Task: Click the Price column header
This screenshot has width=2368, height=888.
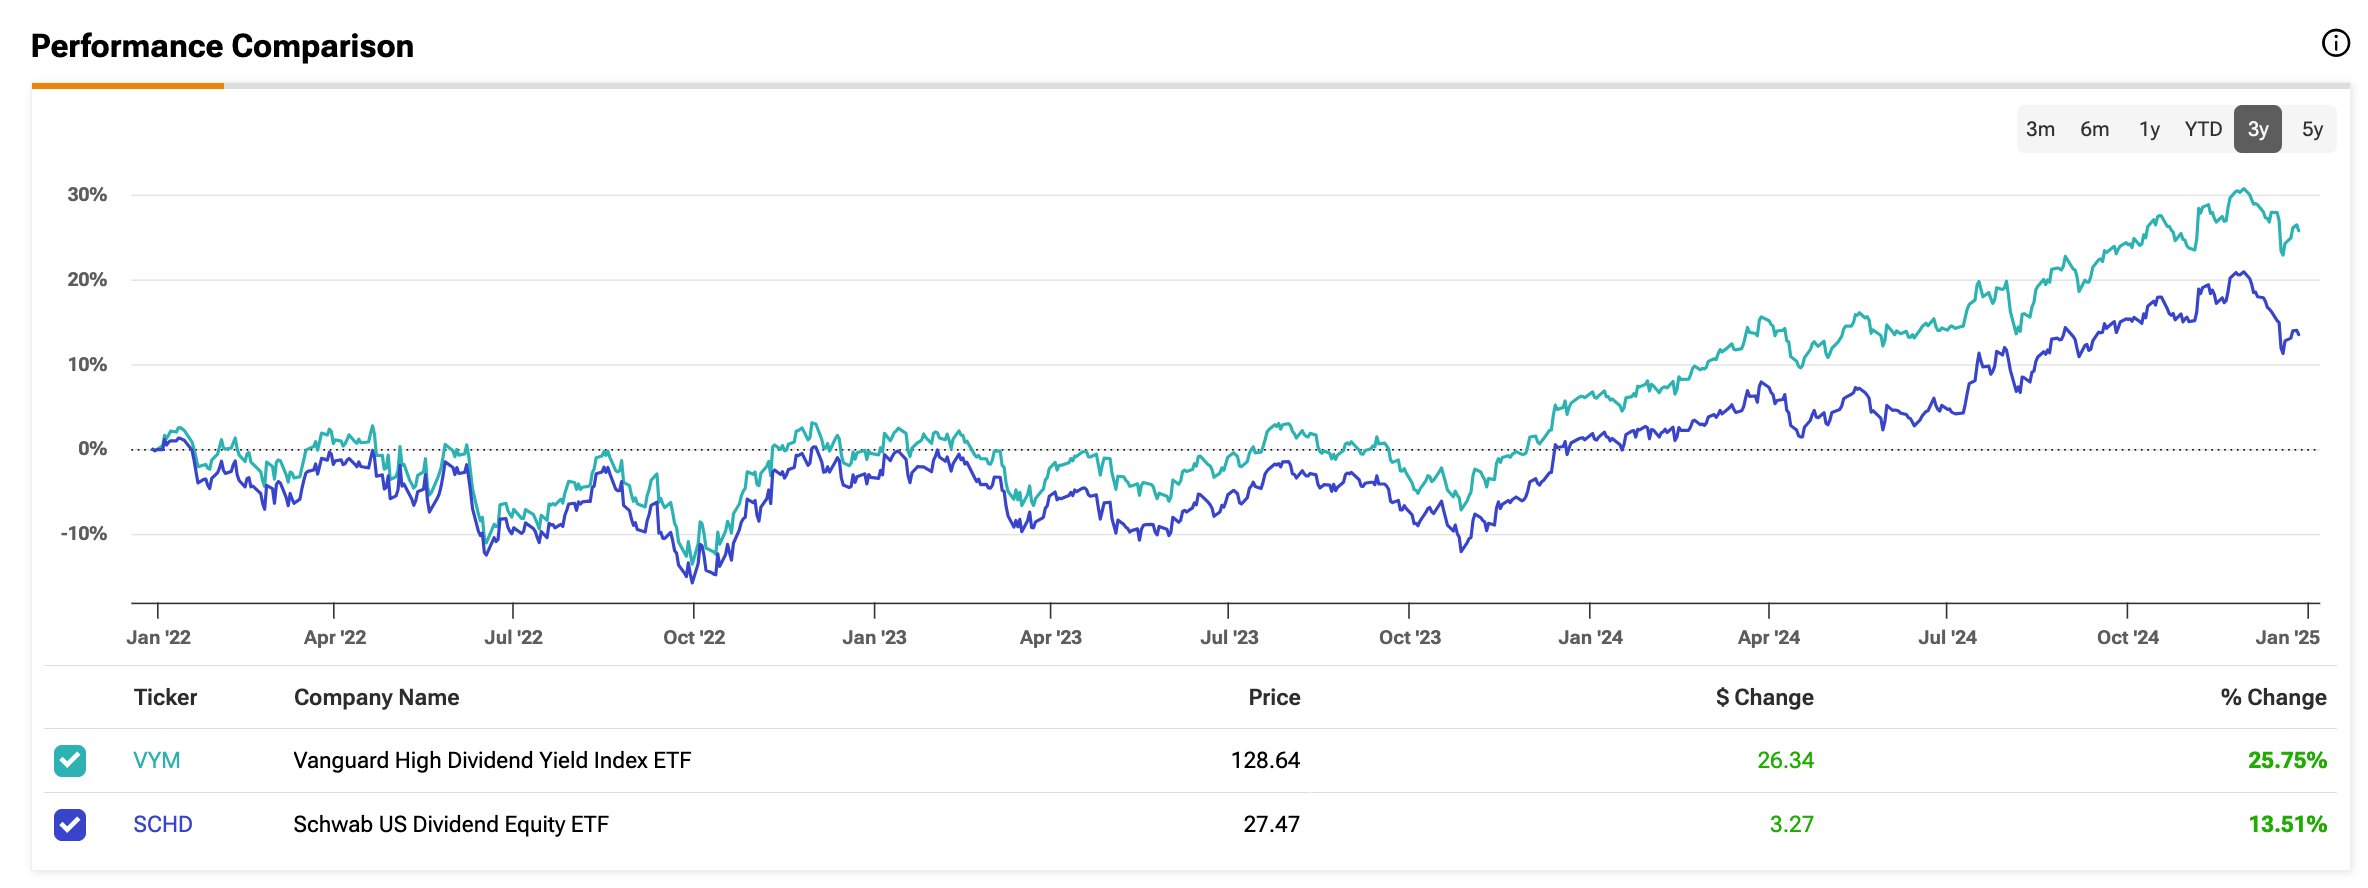Action: pyautogui.click(x=1274, y=697)
